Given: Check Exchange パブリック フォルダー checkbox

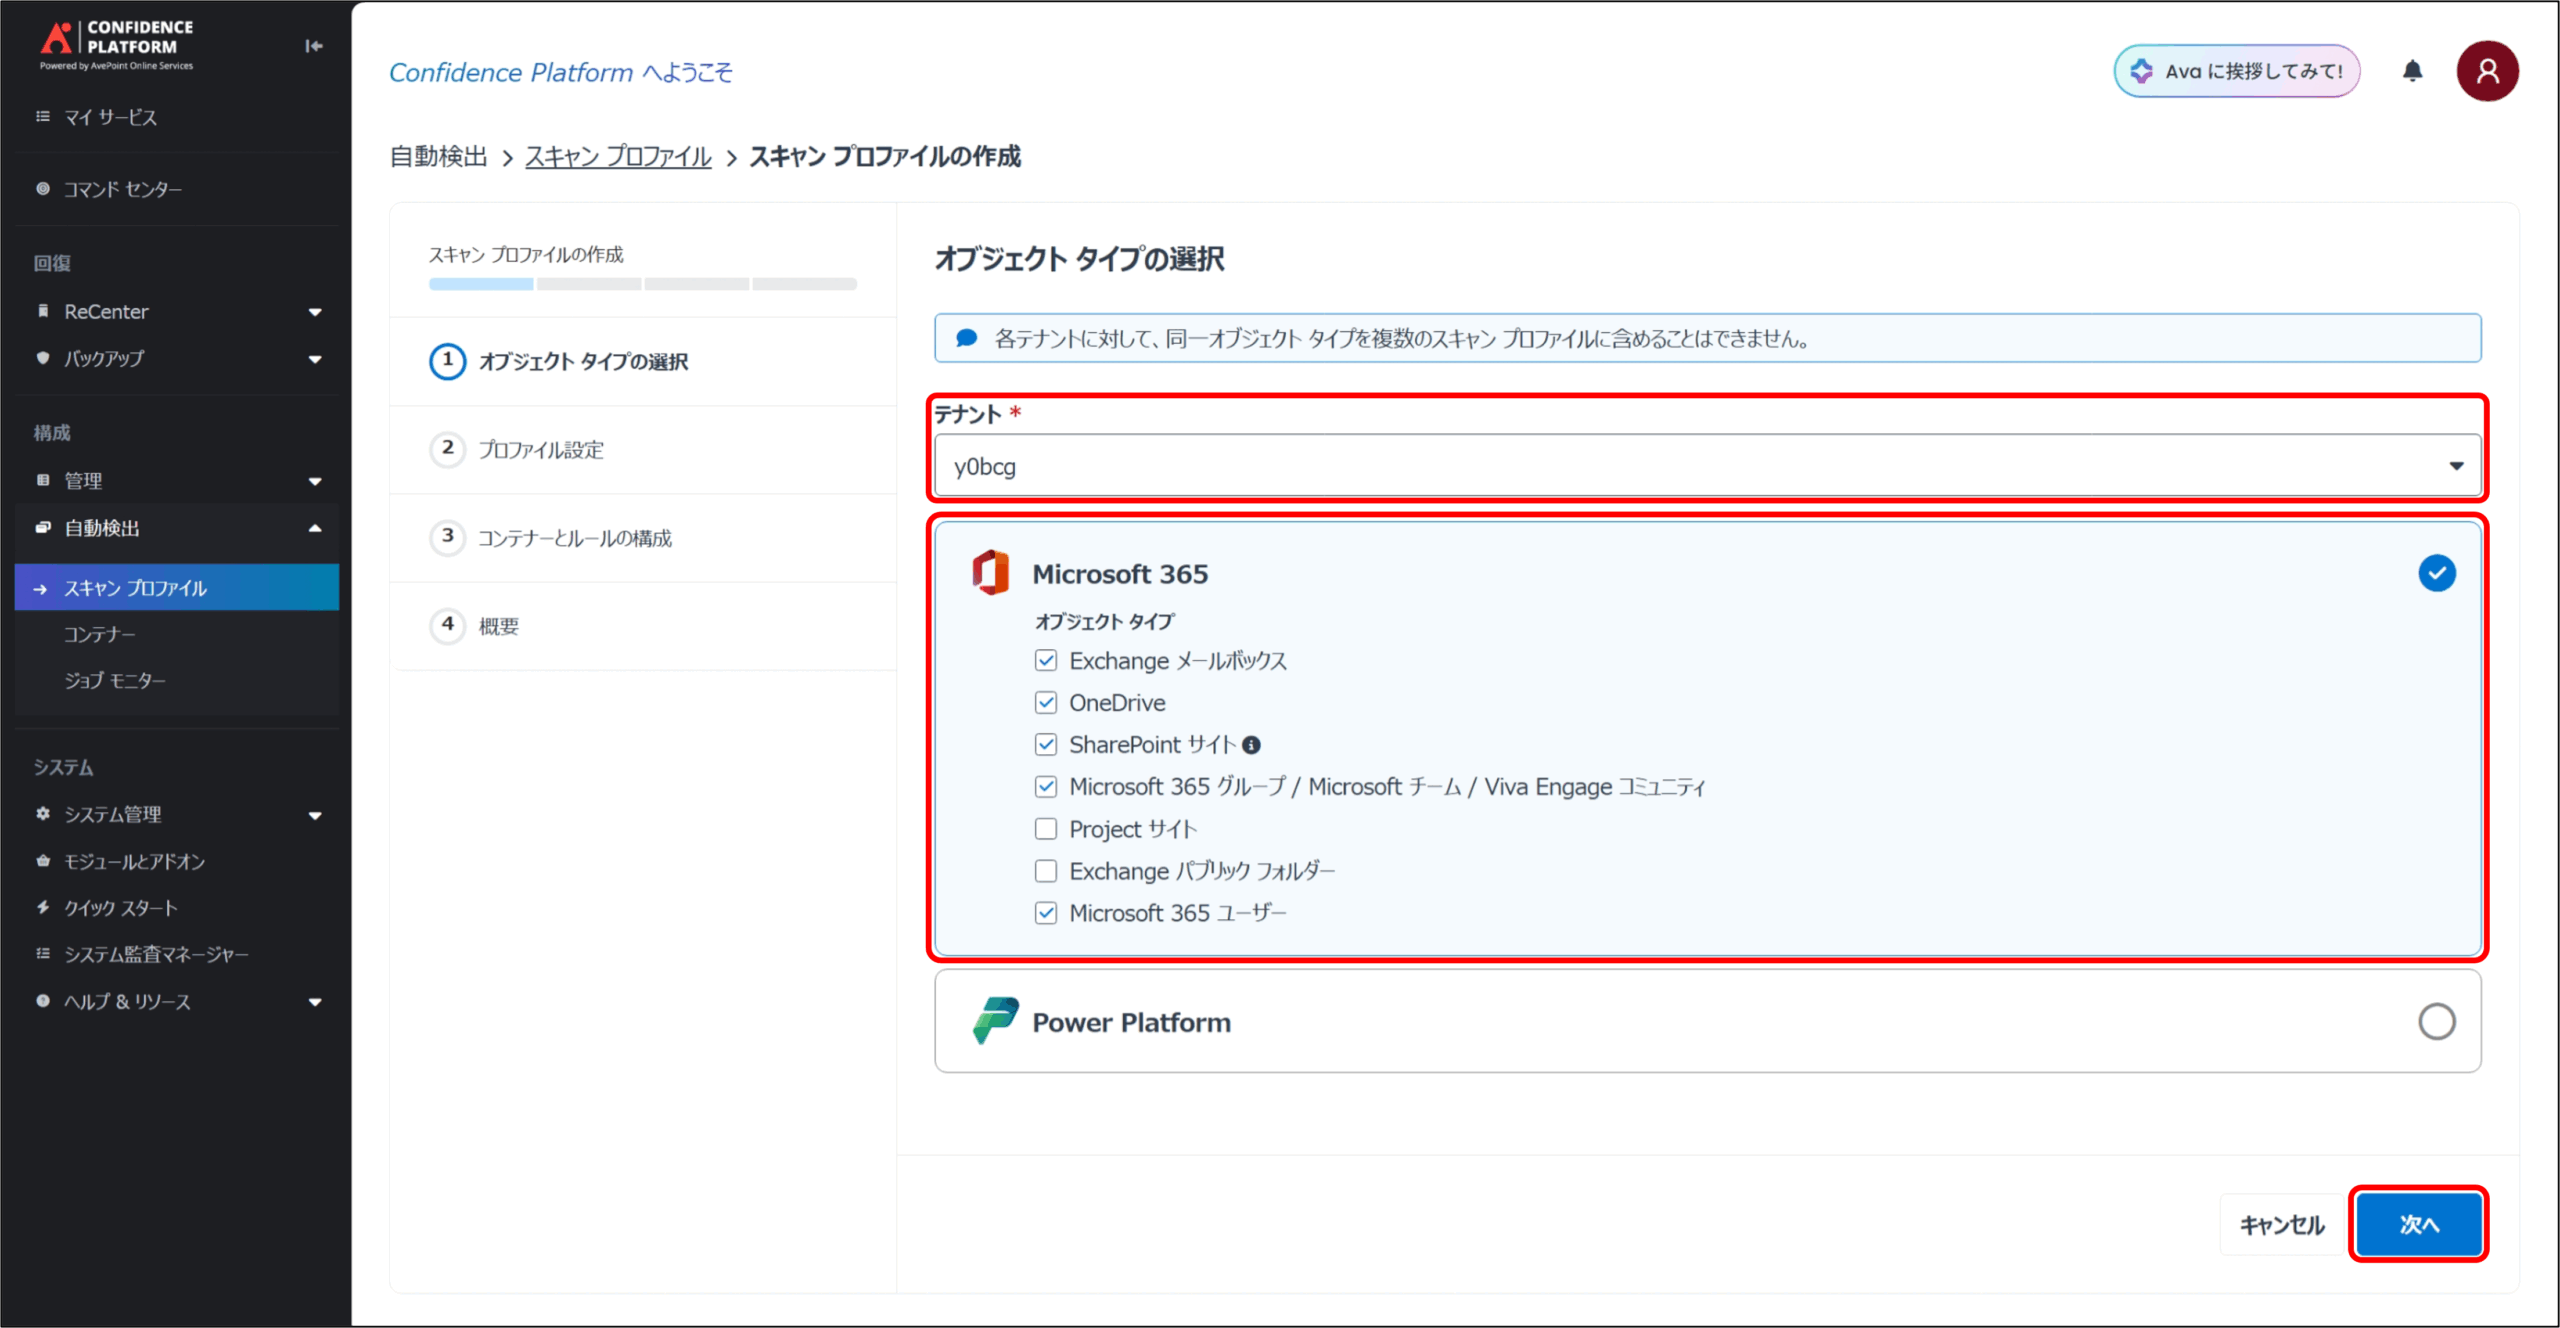Looking at the screenshot, I should (x=1046, y=871).
